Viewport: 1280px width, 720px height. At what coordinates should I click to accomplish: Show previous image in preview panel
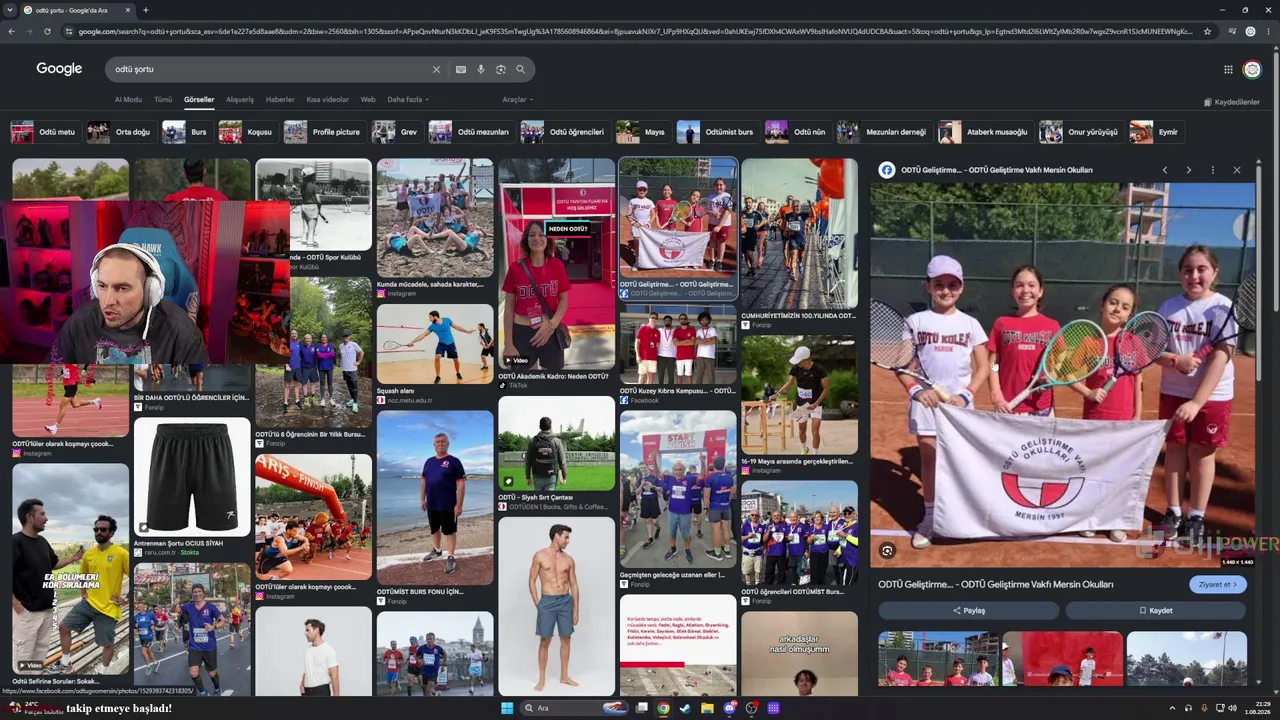[x=1165, y=170]
